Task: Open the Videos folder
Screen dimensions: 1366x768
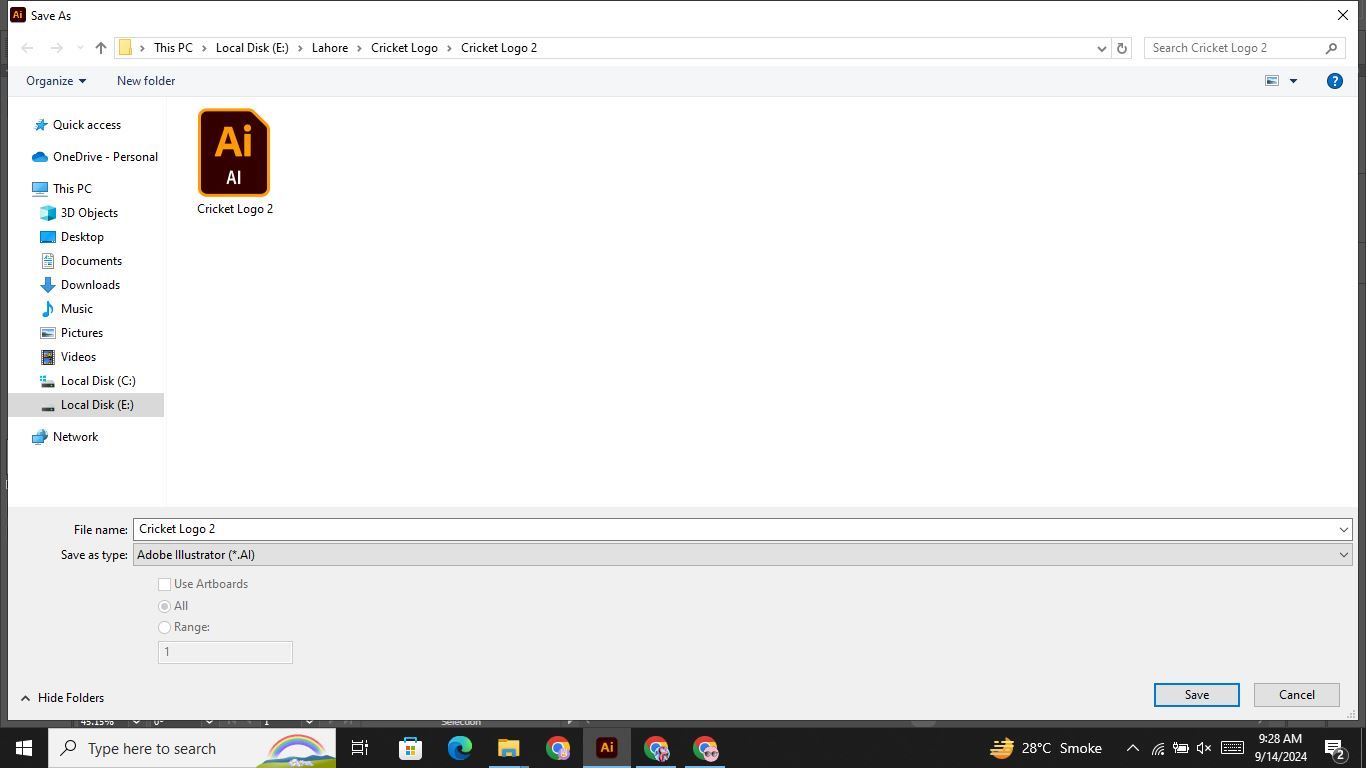Action: (78, 357)
